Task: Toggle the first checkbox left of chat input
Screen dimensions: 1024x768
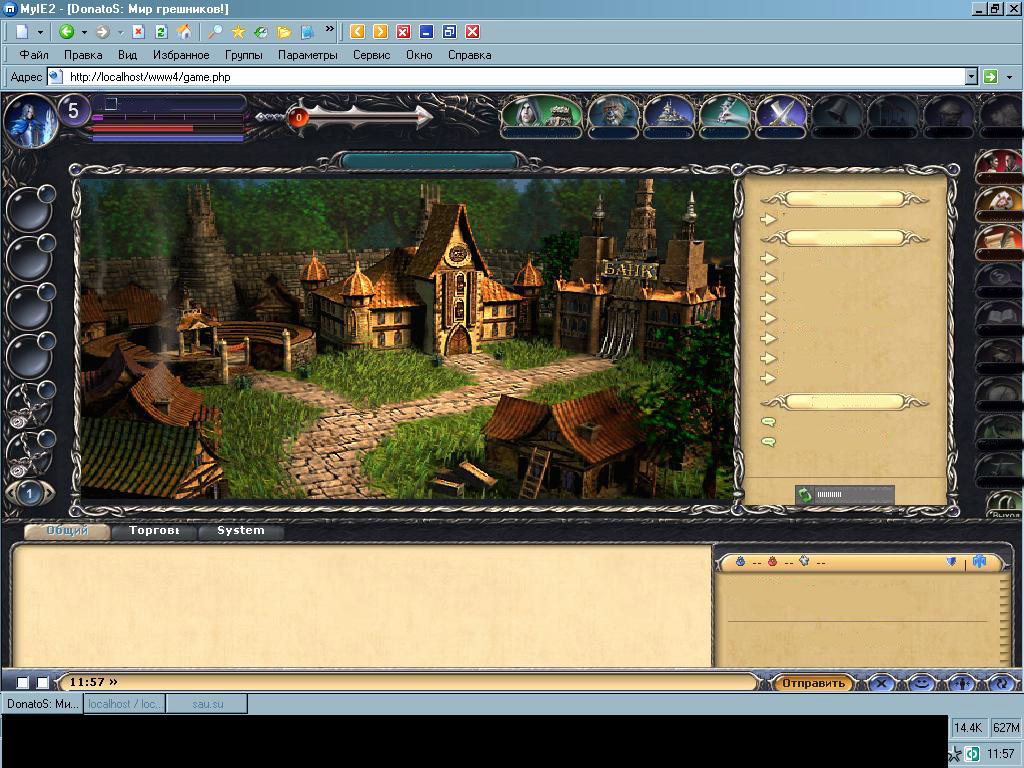Action: [23, 683]
